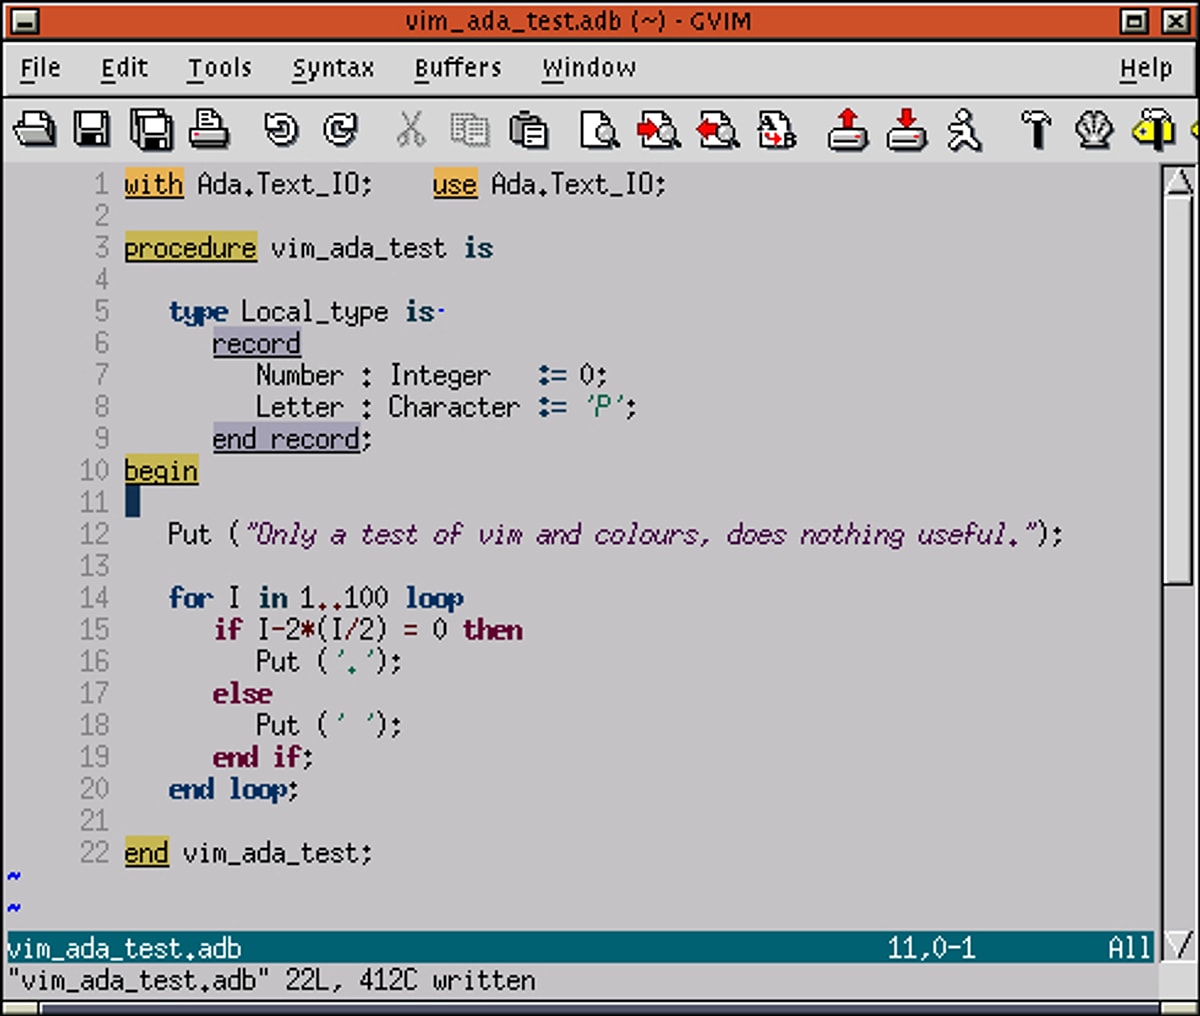
Task: Run Make using the hammer icon
Action: tap(1036, 130)
